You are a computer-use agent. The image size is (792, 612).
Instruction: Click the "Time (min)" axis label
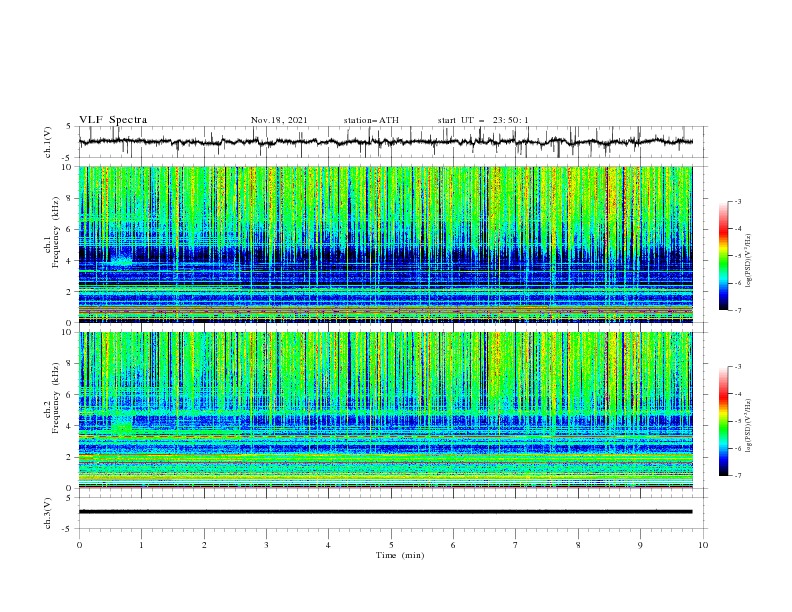400,555
